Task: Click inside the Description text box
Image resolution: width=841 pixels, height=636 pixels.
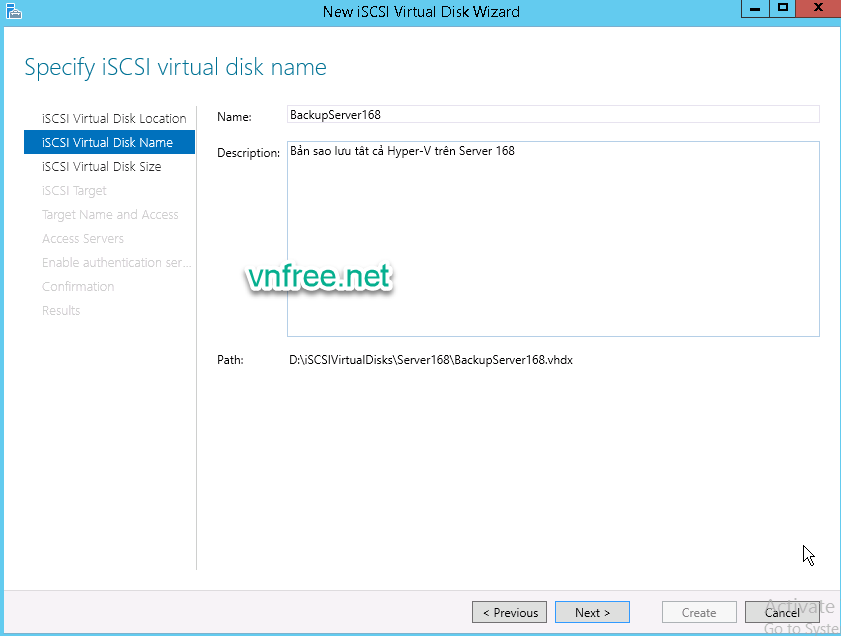Action: pos(552,240)
